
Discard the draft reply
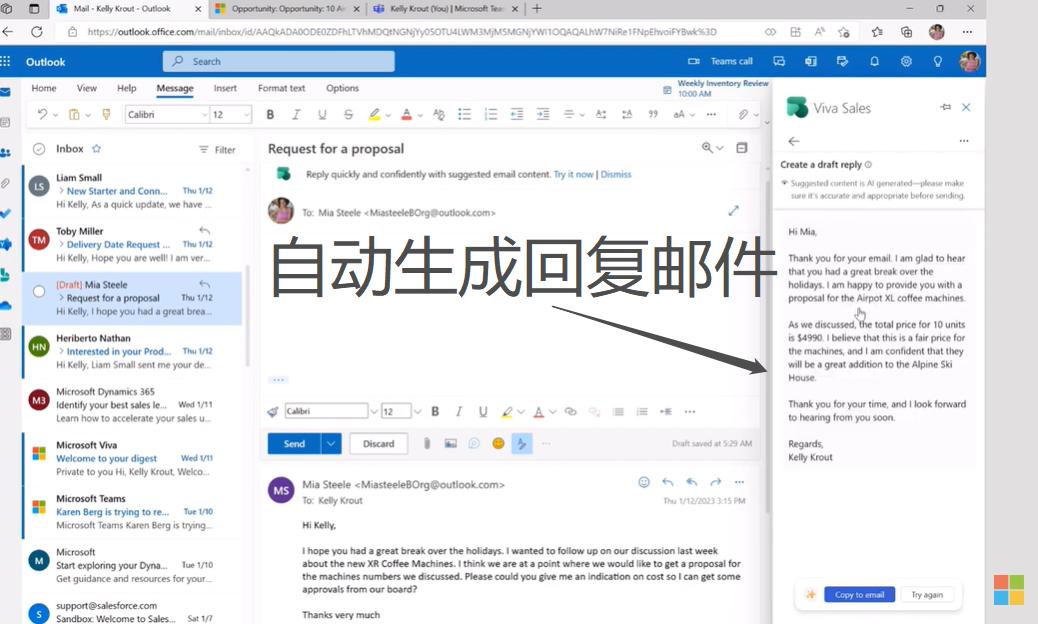pyautogui.click(x=379, y=444)
